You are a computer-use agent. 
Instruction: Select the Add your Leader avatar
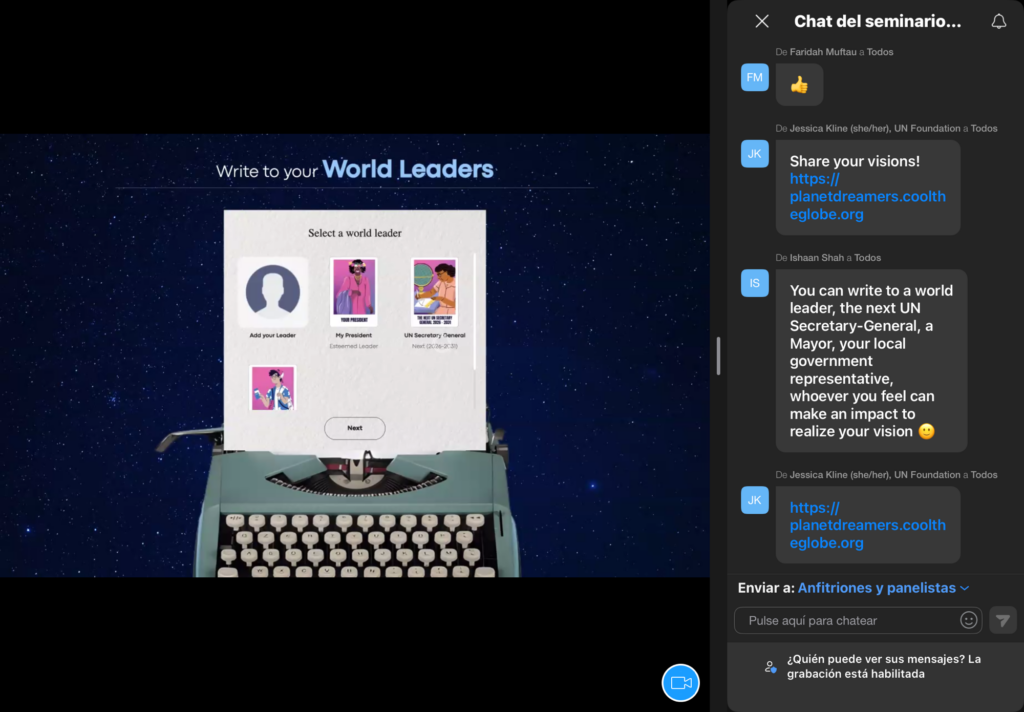pyautogui.click(x=273, y=292)
